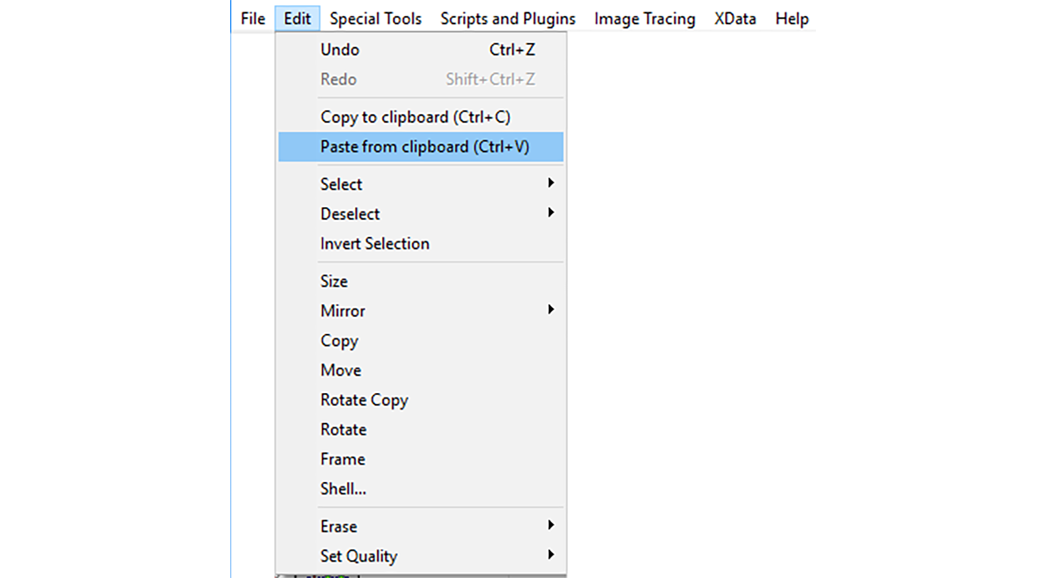This screenshot has width=1050, height=578.
Task: Open the XData menu
Action: point(735,18)
